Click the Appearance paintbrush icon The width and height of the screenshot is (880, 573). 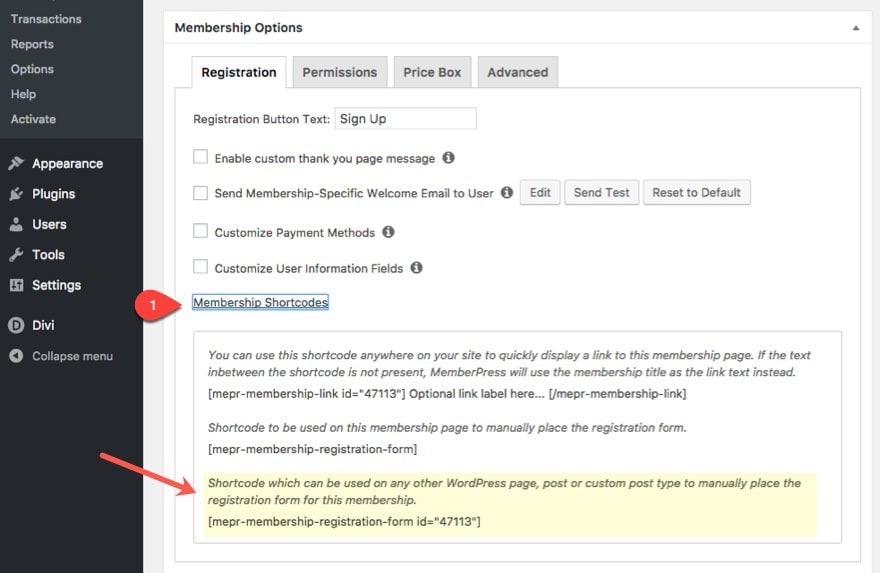click(16, 163)
